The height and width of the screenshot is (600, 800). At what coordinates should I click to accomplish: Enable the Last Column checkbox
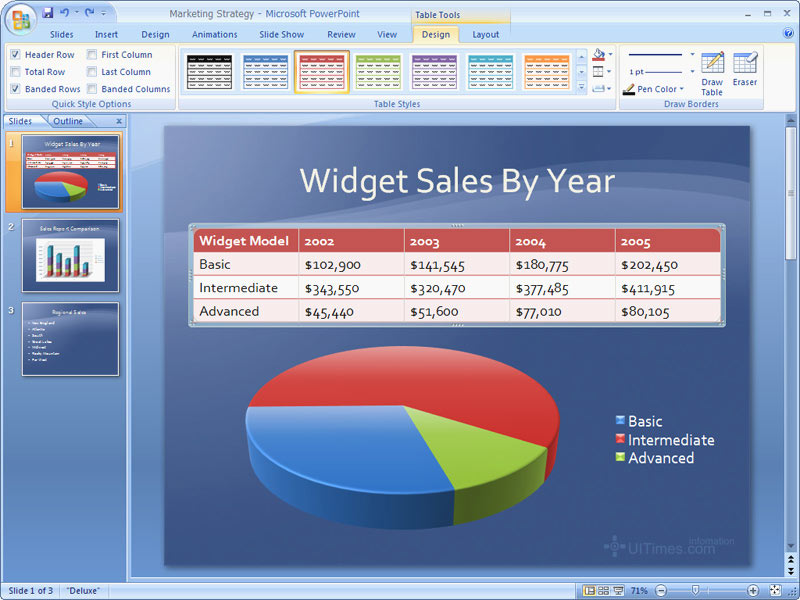click(92, 72)
